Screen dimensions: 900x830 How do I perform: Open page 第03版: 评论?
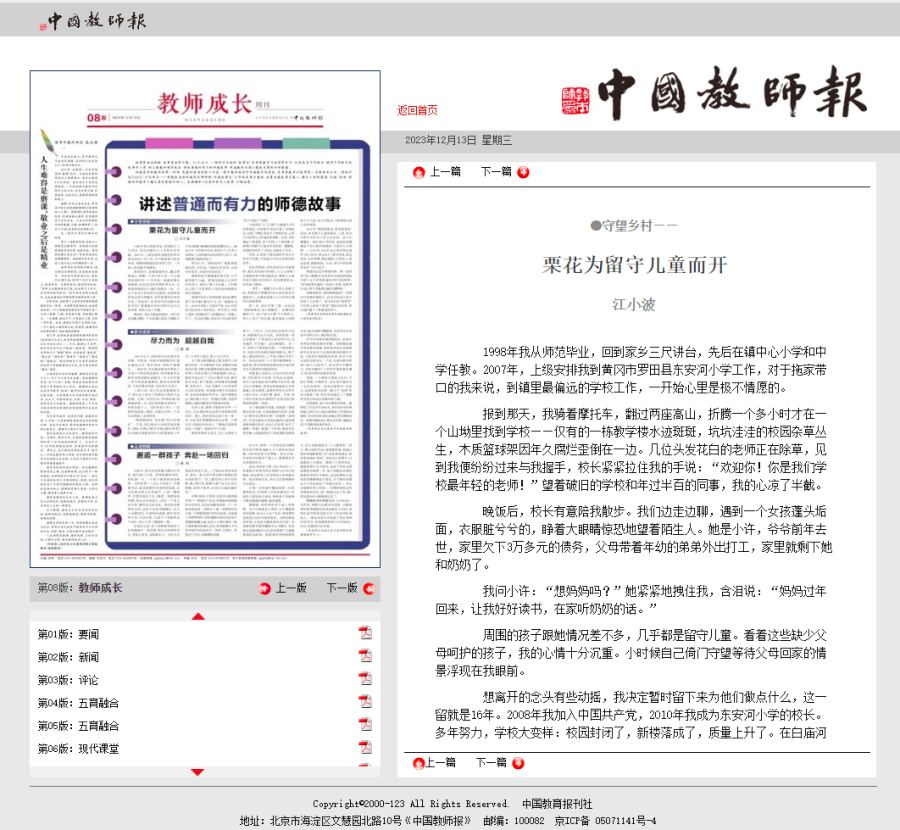(68, 680)
